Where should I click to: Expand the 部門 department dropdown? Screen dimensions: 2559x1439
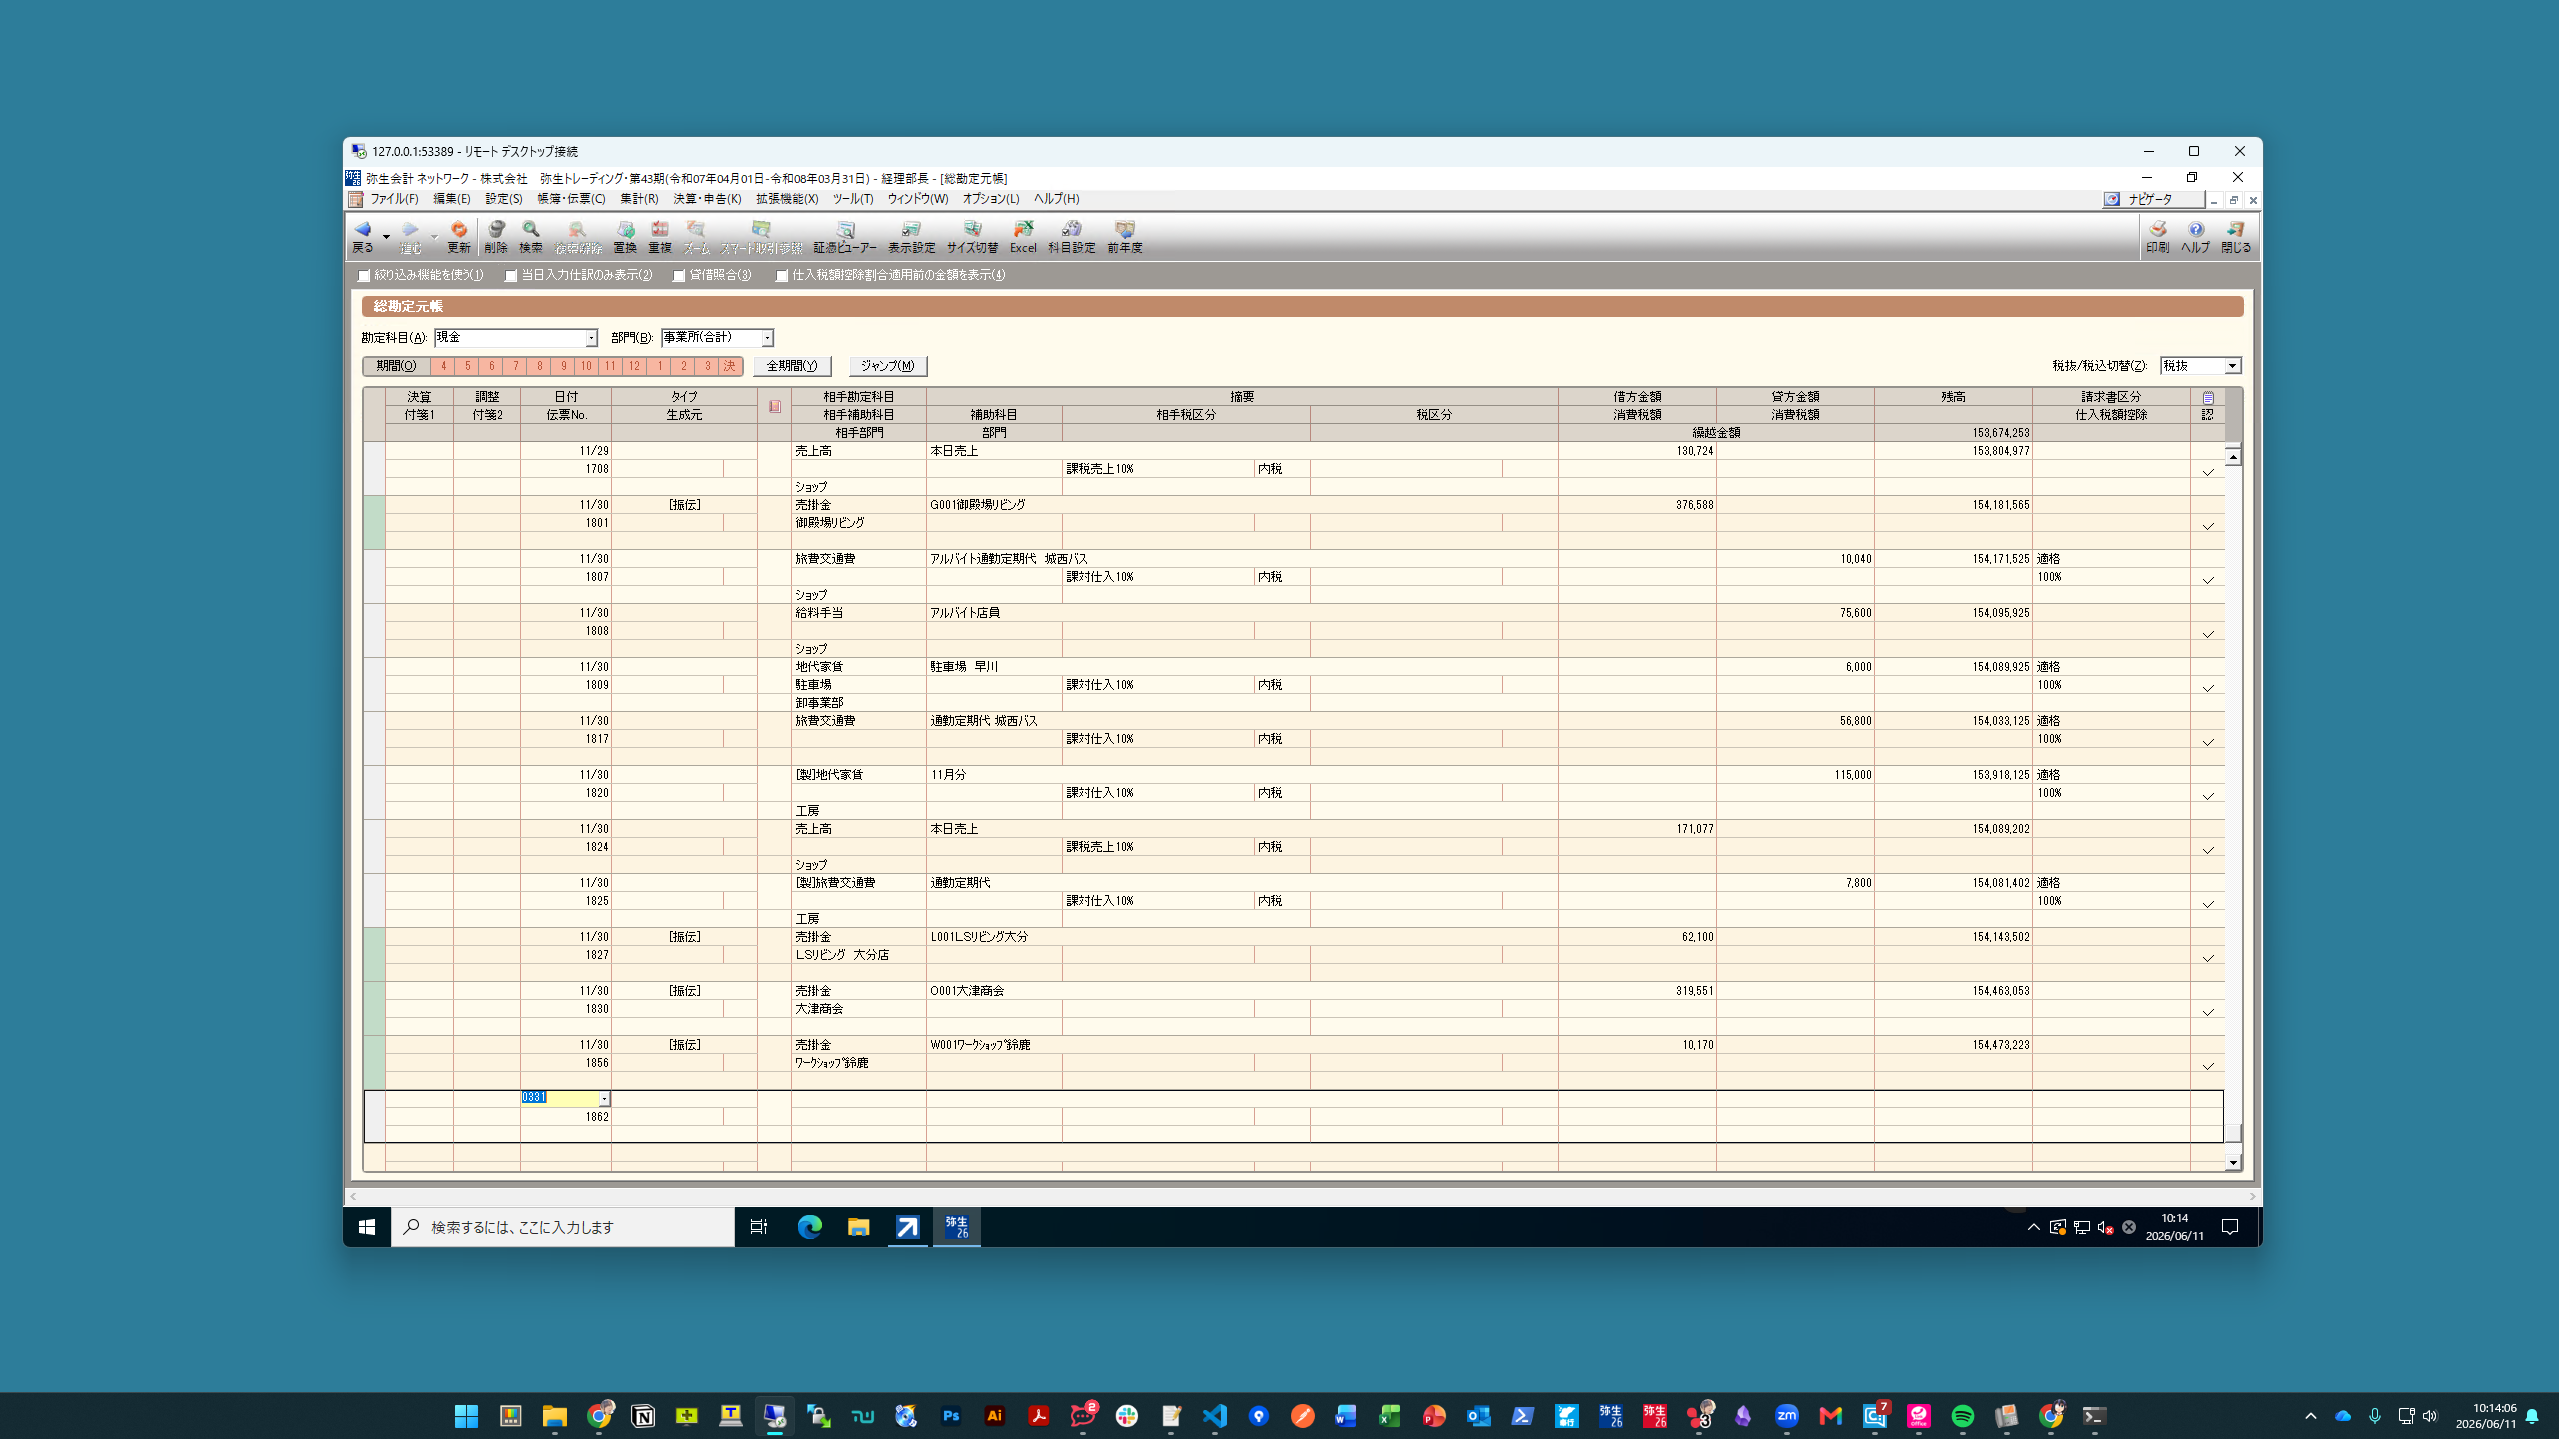click(x=767, y=338)
